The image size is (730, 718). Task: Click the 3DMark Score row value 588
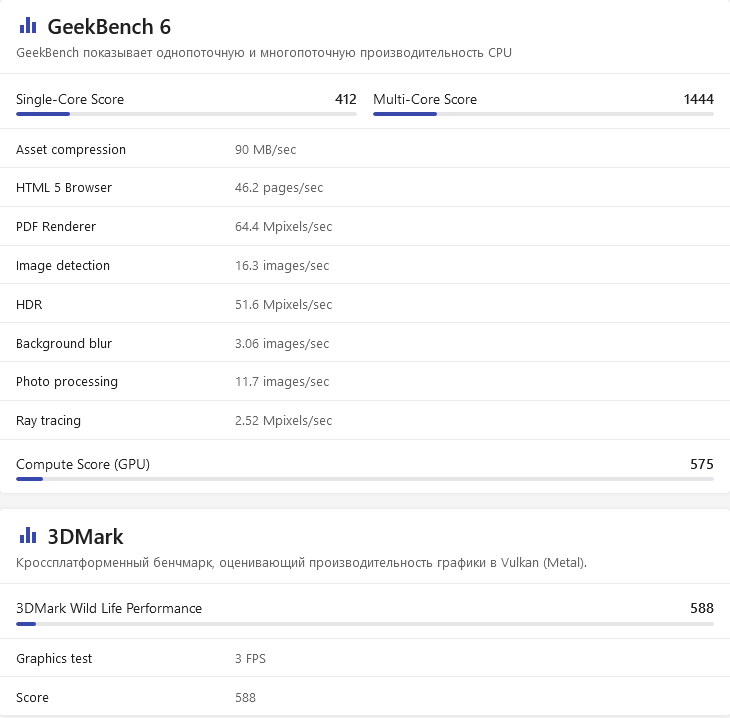(245, 698)
